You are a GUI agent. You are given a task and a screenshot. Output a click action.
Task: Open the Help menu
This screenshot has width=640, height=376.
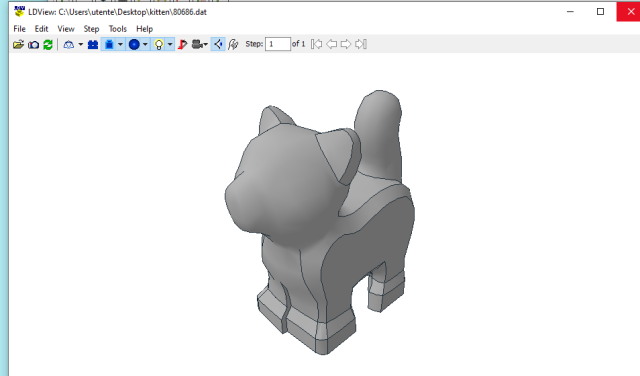(x=144, y=29)
